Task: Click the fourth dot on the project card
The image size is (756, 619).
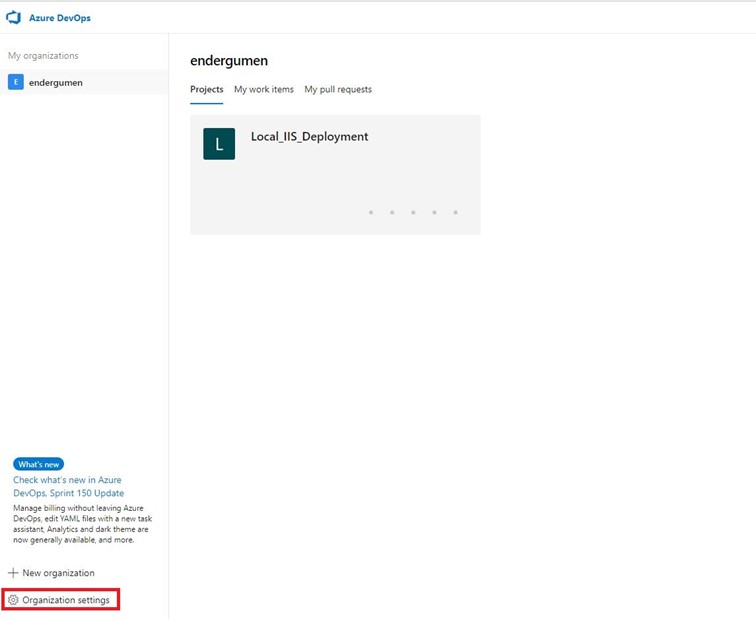Action: 434,212
